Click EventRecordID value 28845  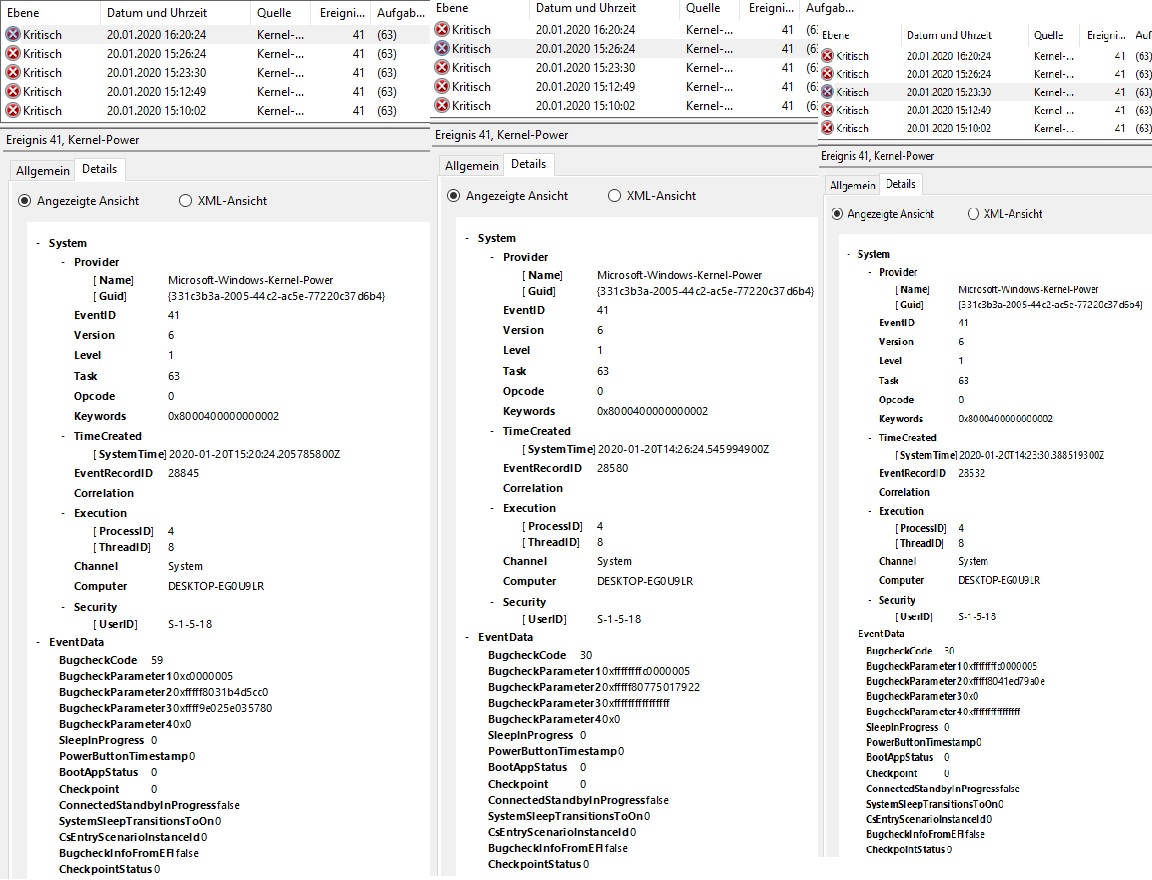point(184,473)
